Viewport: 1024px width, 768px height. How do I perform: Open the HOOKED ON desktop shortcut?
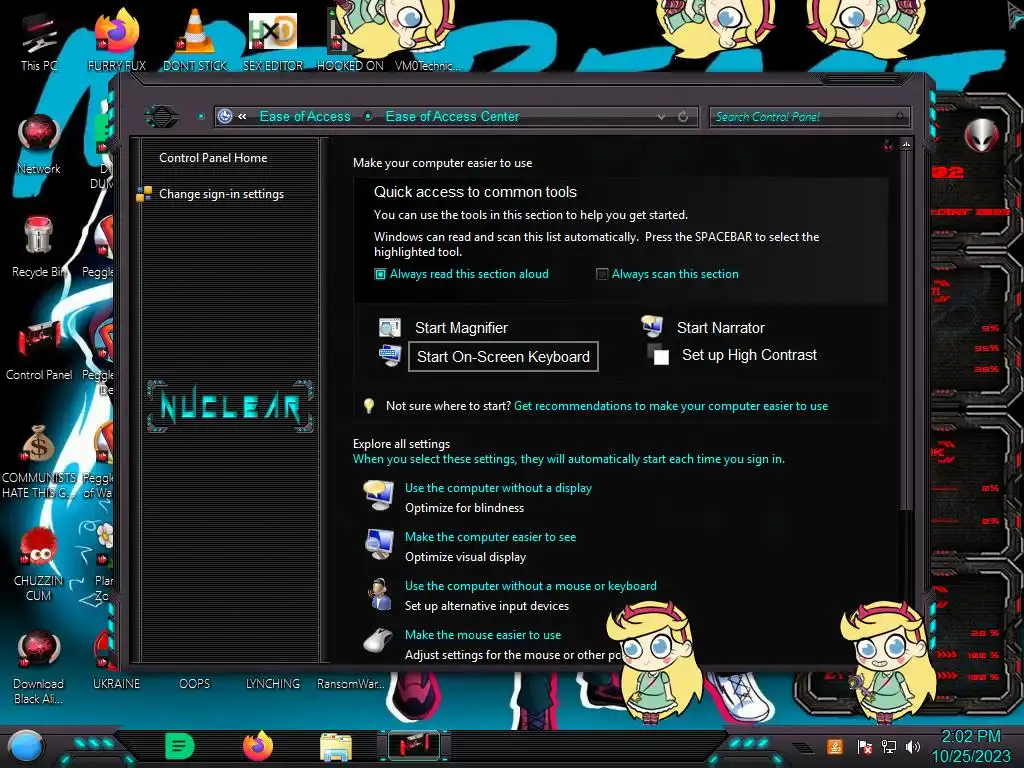(350, 38)
